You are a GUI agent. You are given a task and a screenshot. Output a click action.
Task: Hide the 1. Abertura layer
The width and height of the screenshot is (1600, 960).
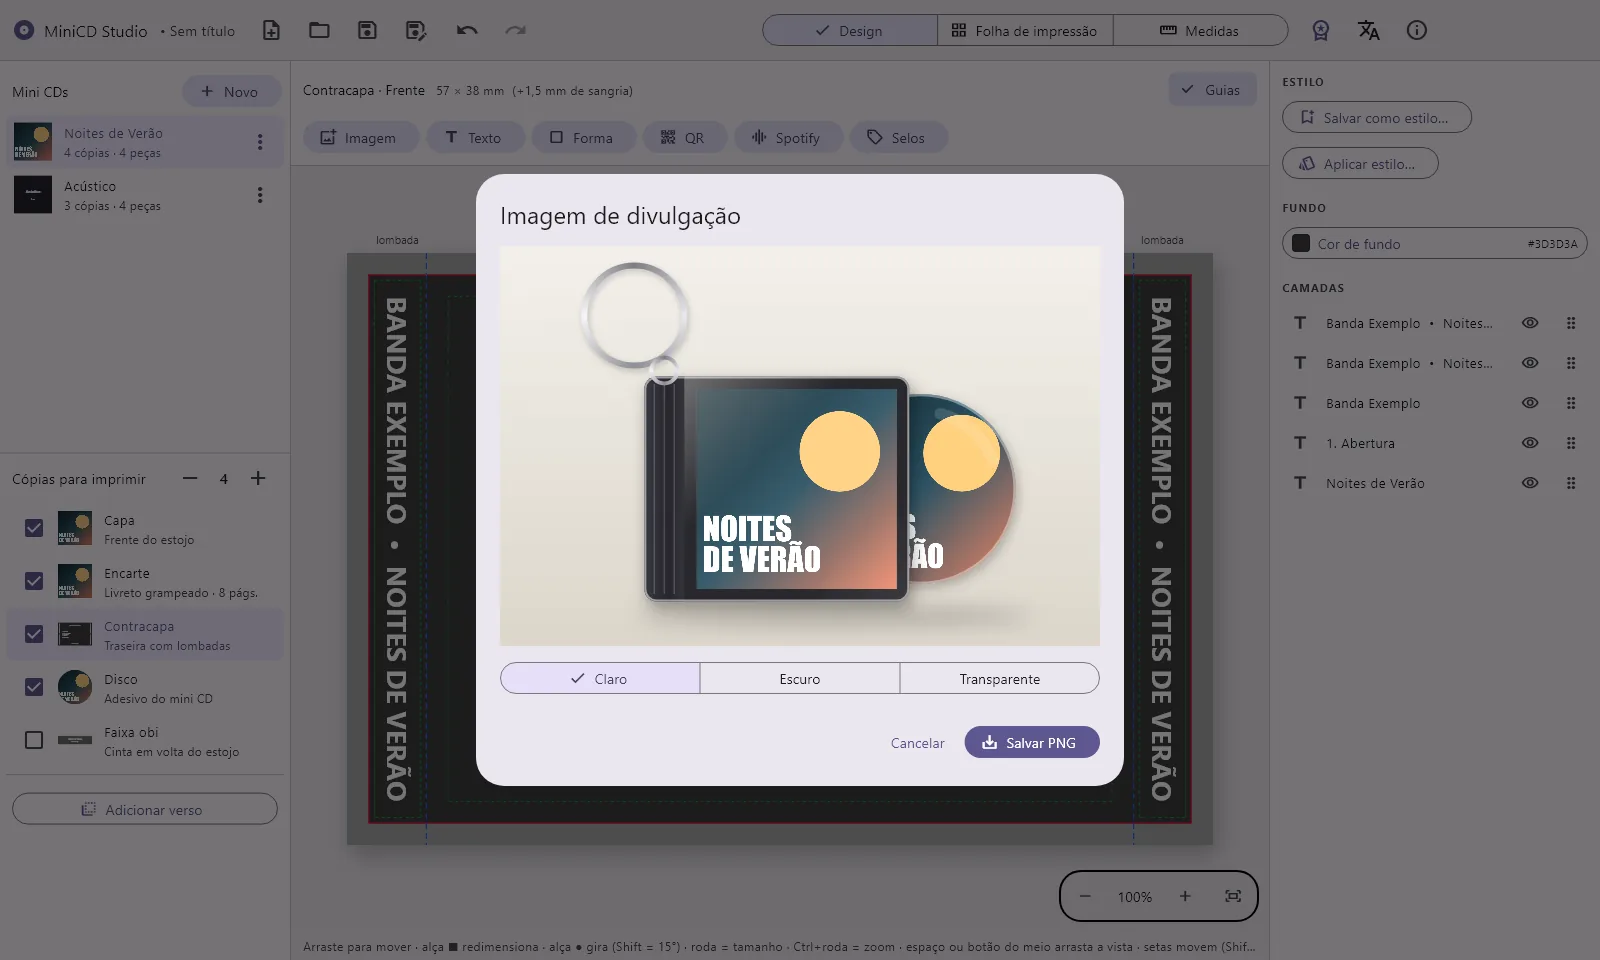[x=1530, y=443]
